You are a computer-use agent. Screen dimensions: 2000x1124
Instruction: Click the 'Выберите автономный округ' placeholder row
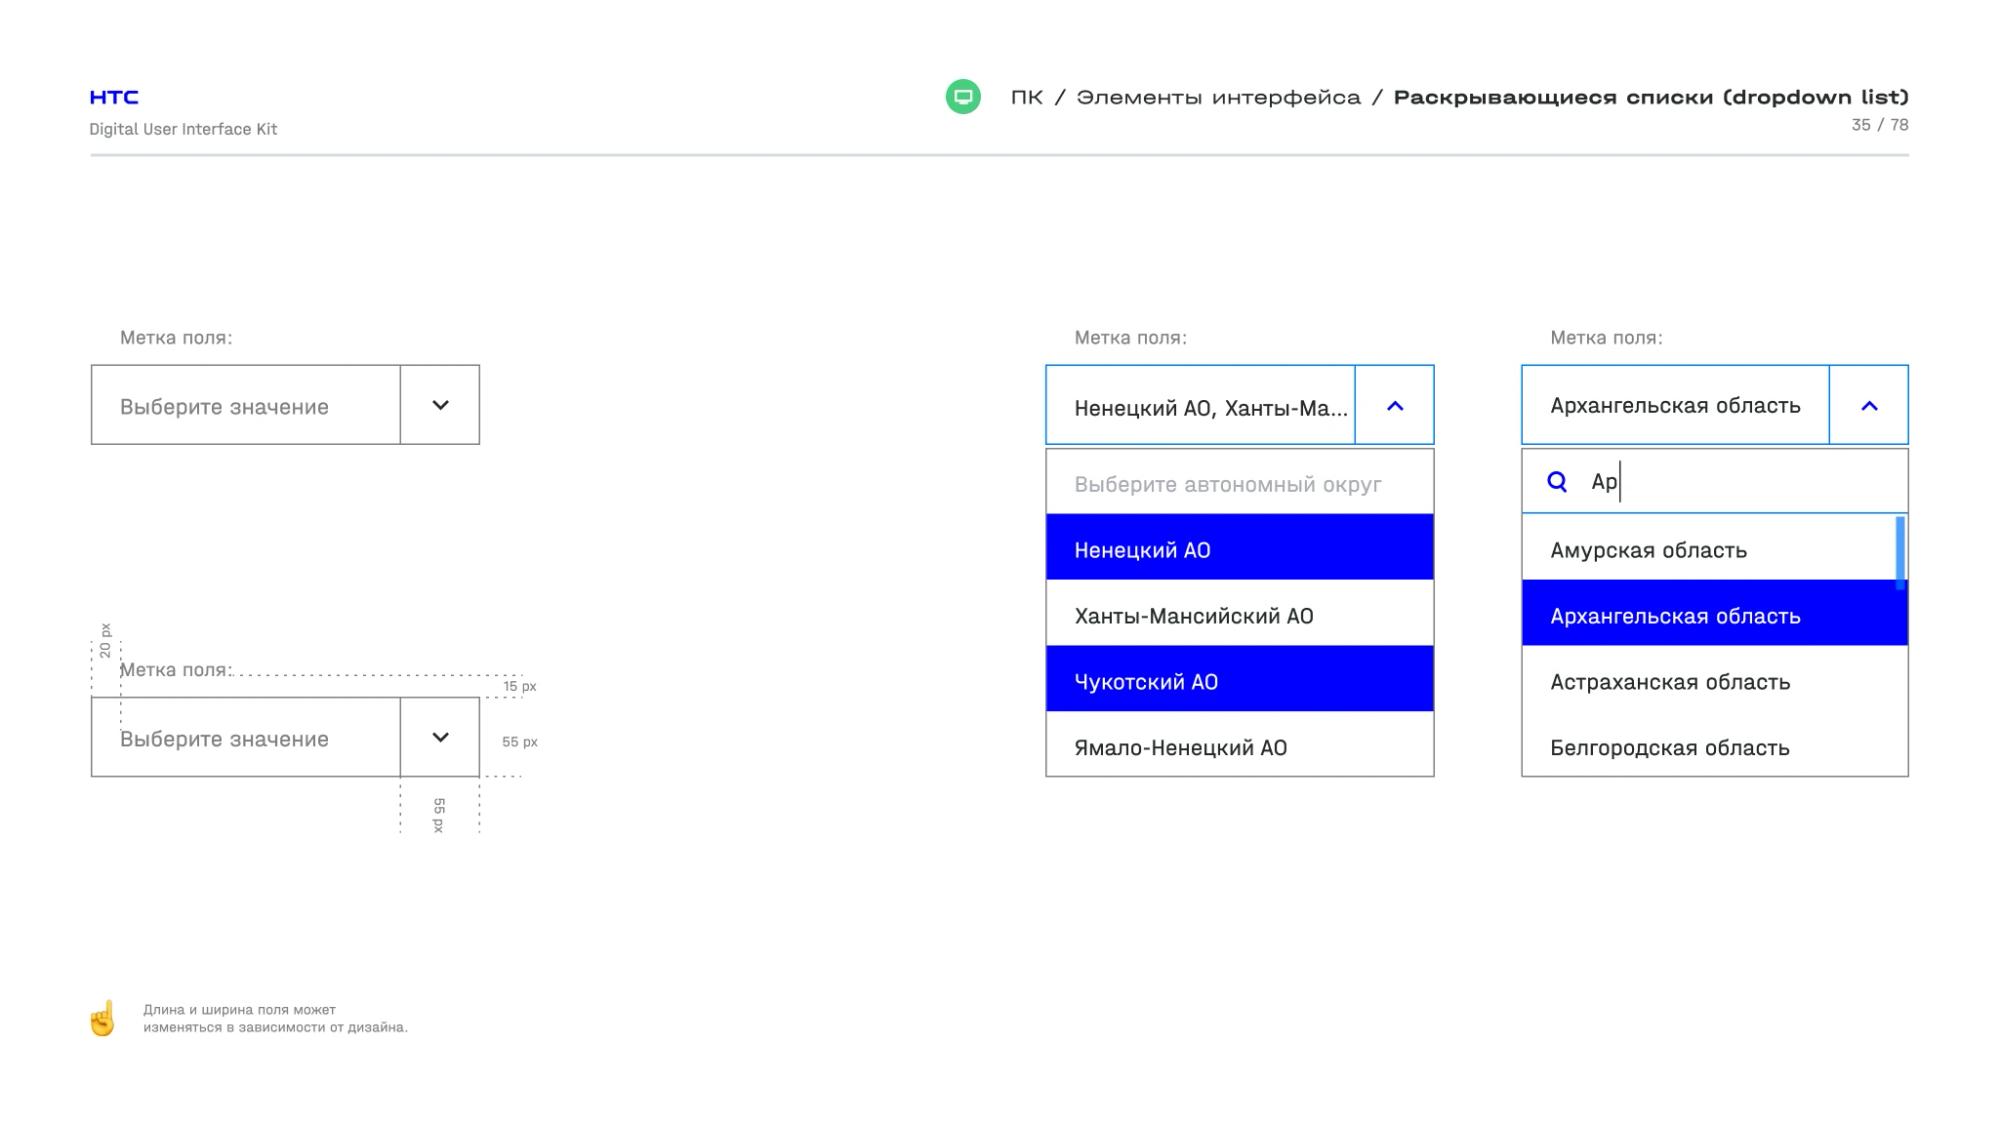(1240, 482)
